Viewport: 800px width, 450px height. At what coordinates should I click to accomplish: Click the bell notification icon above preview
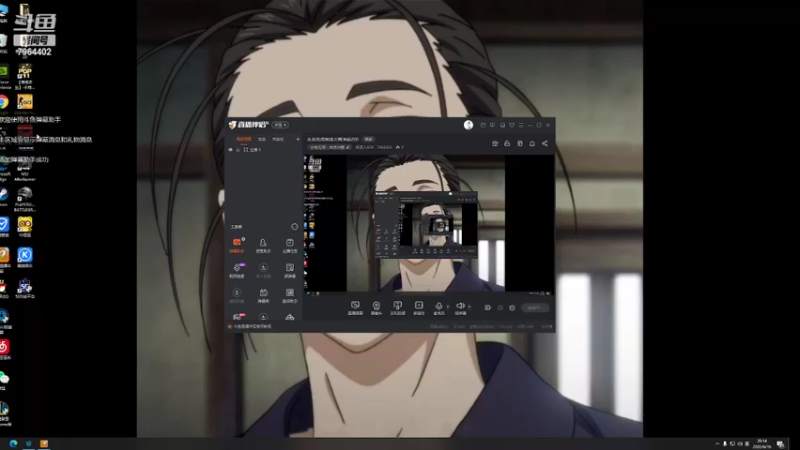pos(532,143)
